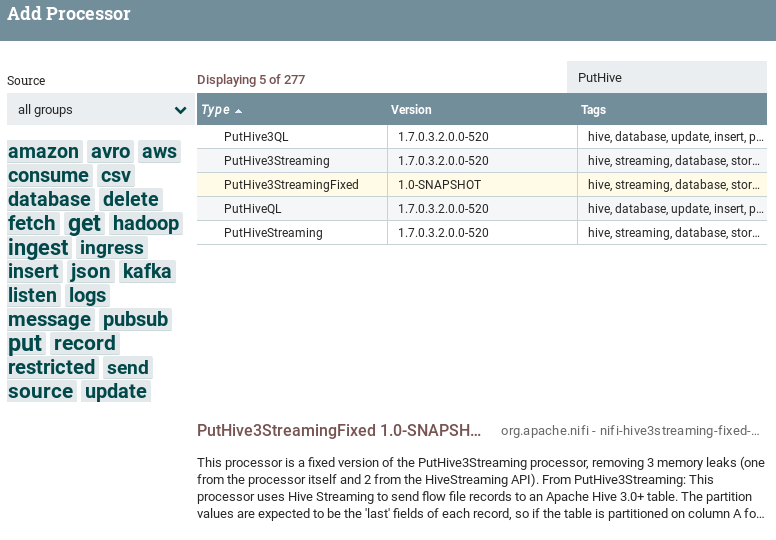Viewport: 776px width, 540px height.
Task: Filter by the 'restricted' tag
Action: pyautogui.click(x=51, y=367)
